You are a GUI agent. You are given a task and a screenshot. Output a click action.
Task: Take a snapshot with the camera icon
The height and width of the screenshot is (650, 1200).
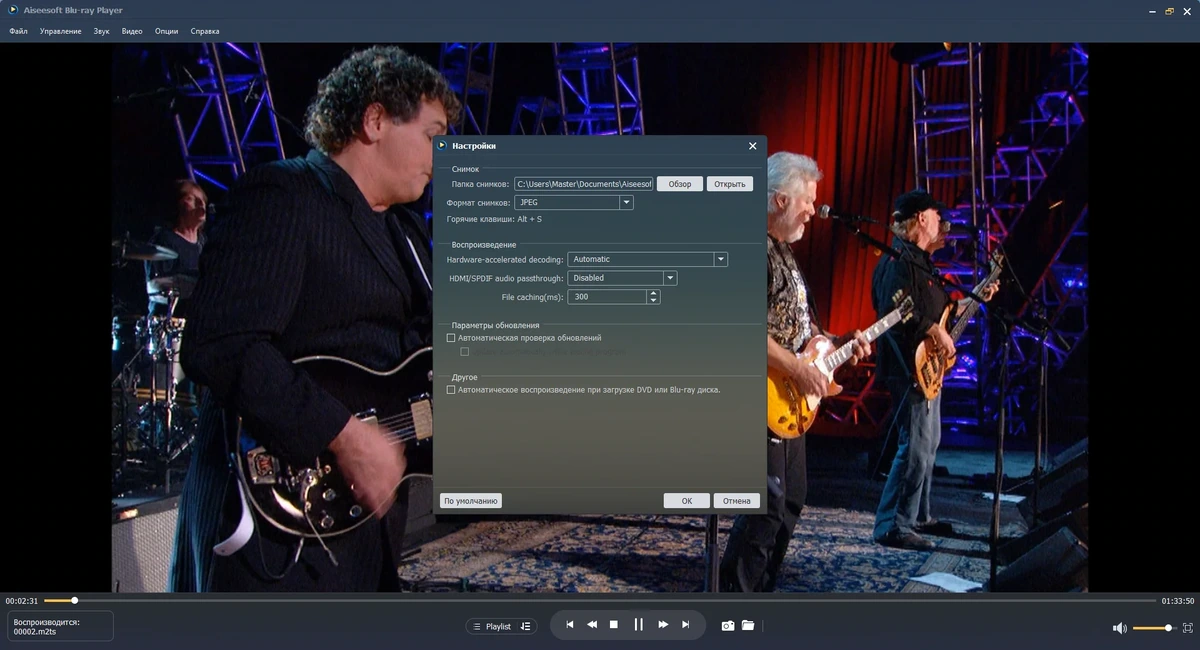point(728,626)
